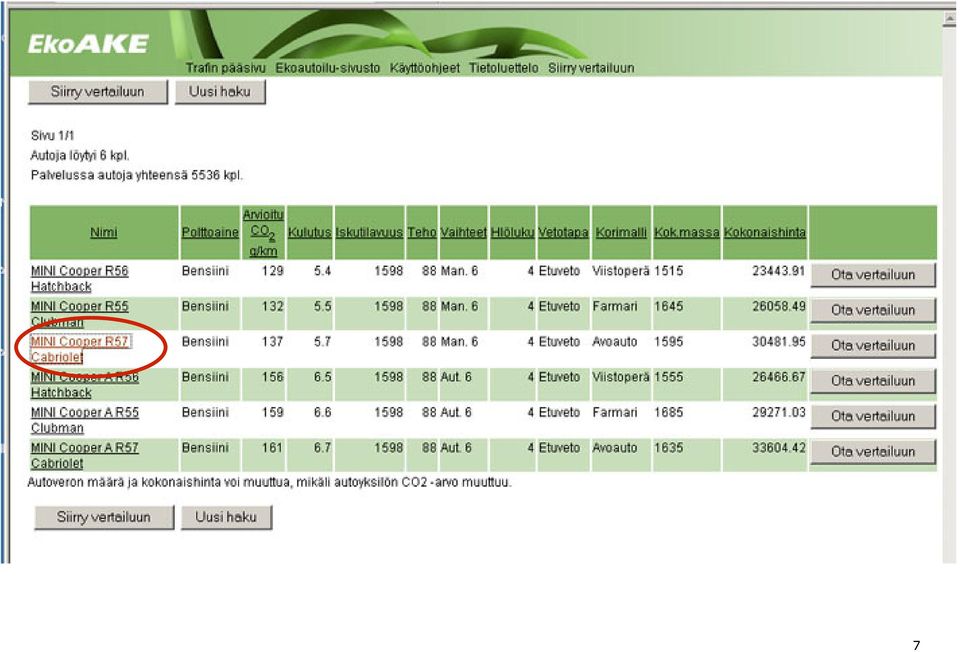Sort table by Iskutilavuus column

[x=369, y=233]
